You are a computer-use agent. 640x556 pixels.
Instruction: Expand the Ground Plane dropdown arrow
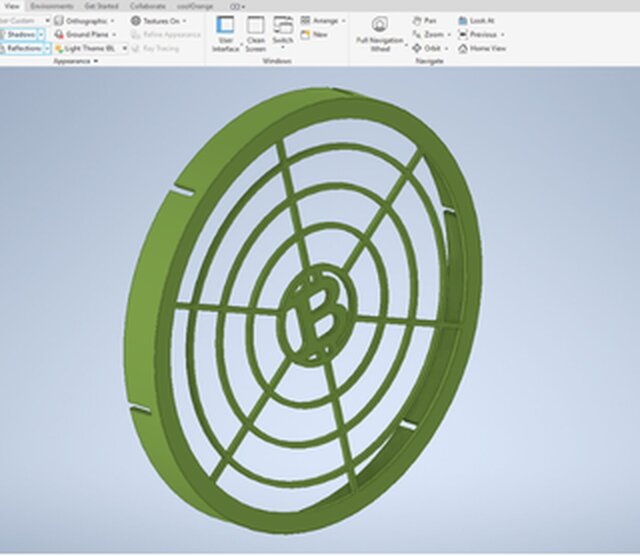[114, 35]
